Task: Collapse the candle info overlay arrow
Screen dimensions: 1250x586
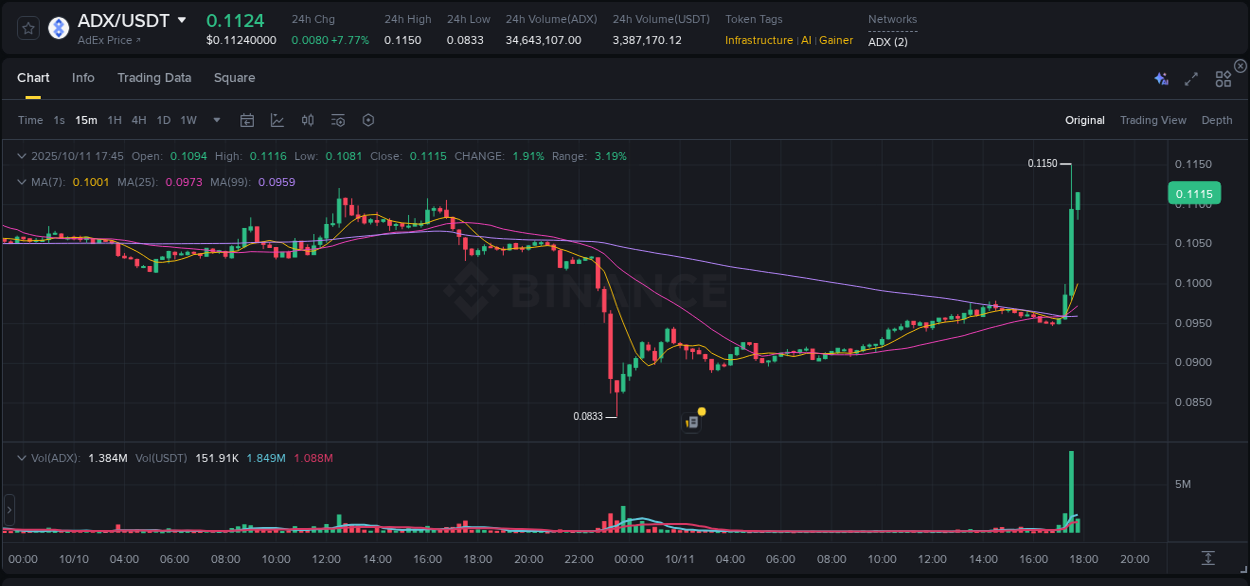Action: tap(22, 156)
